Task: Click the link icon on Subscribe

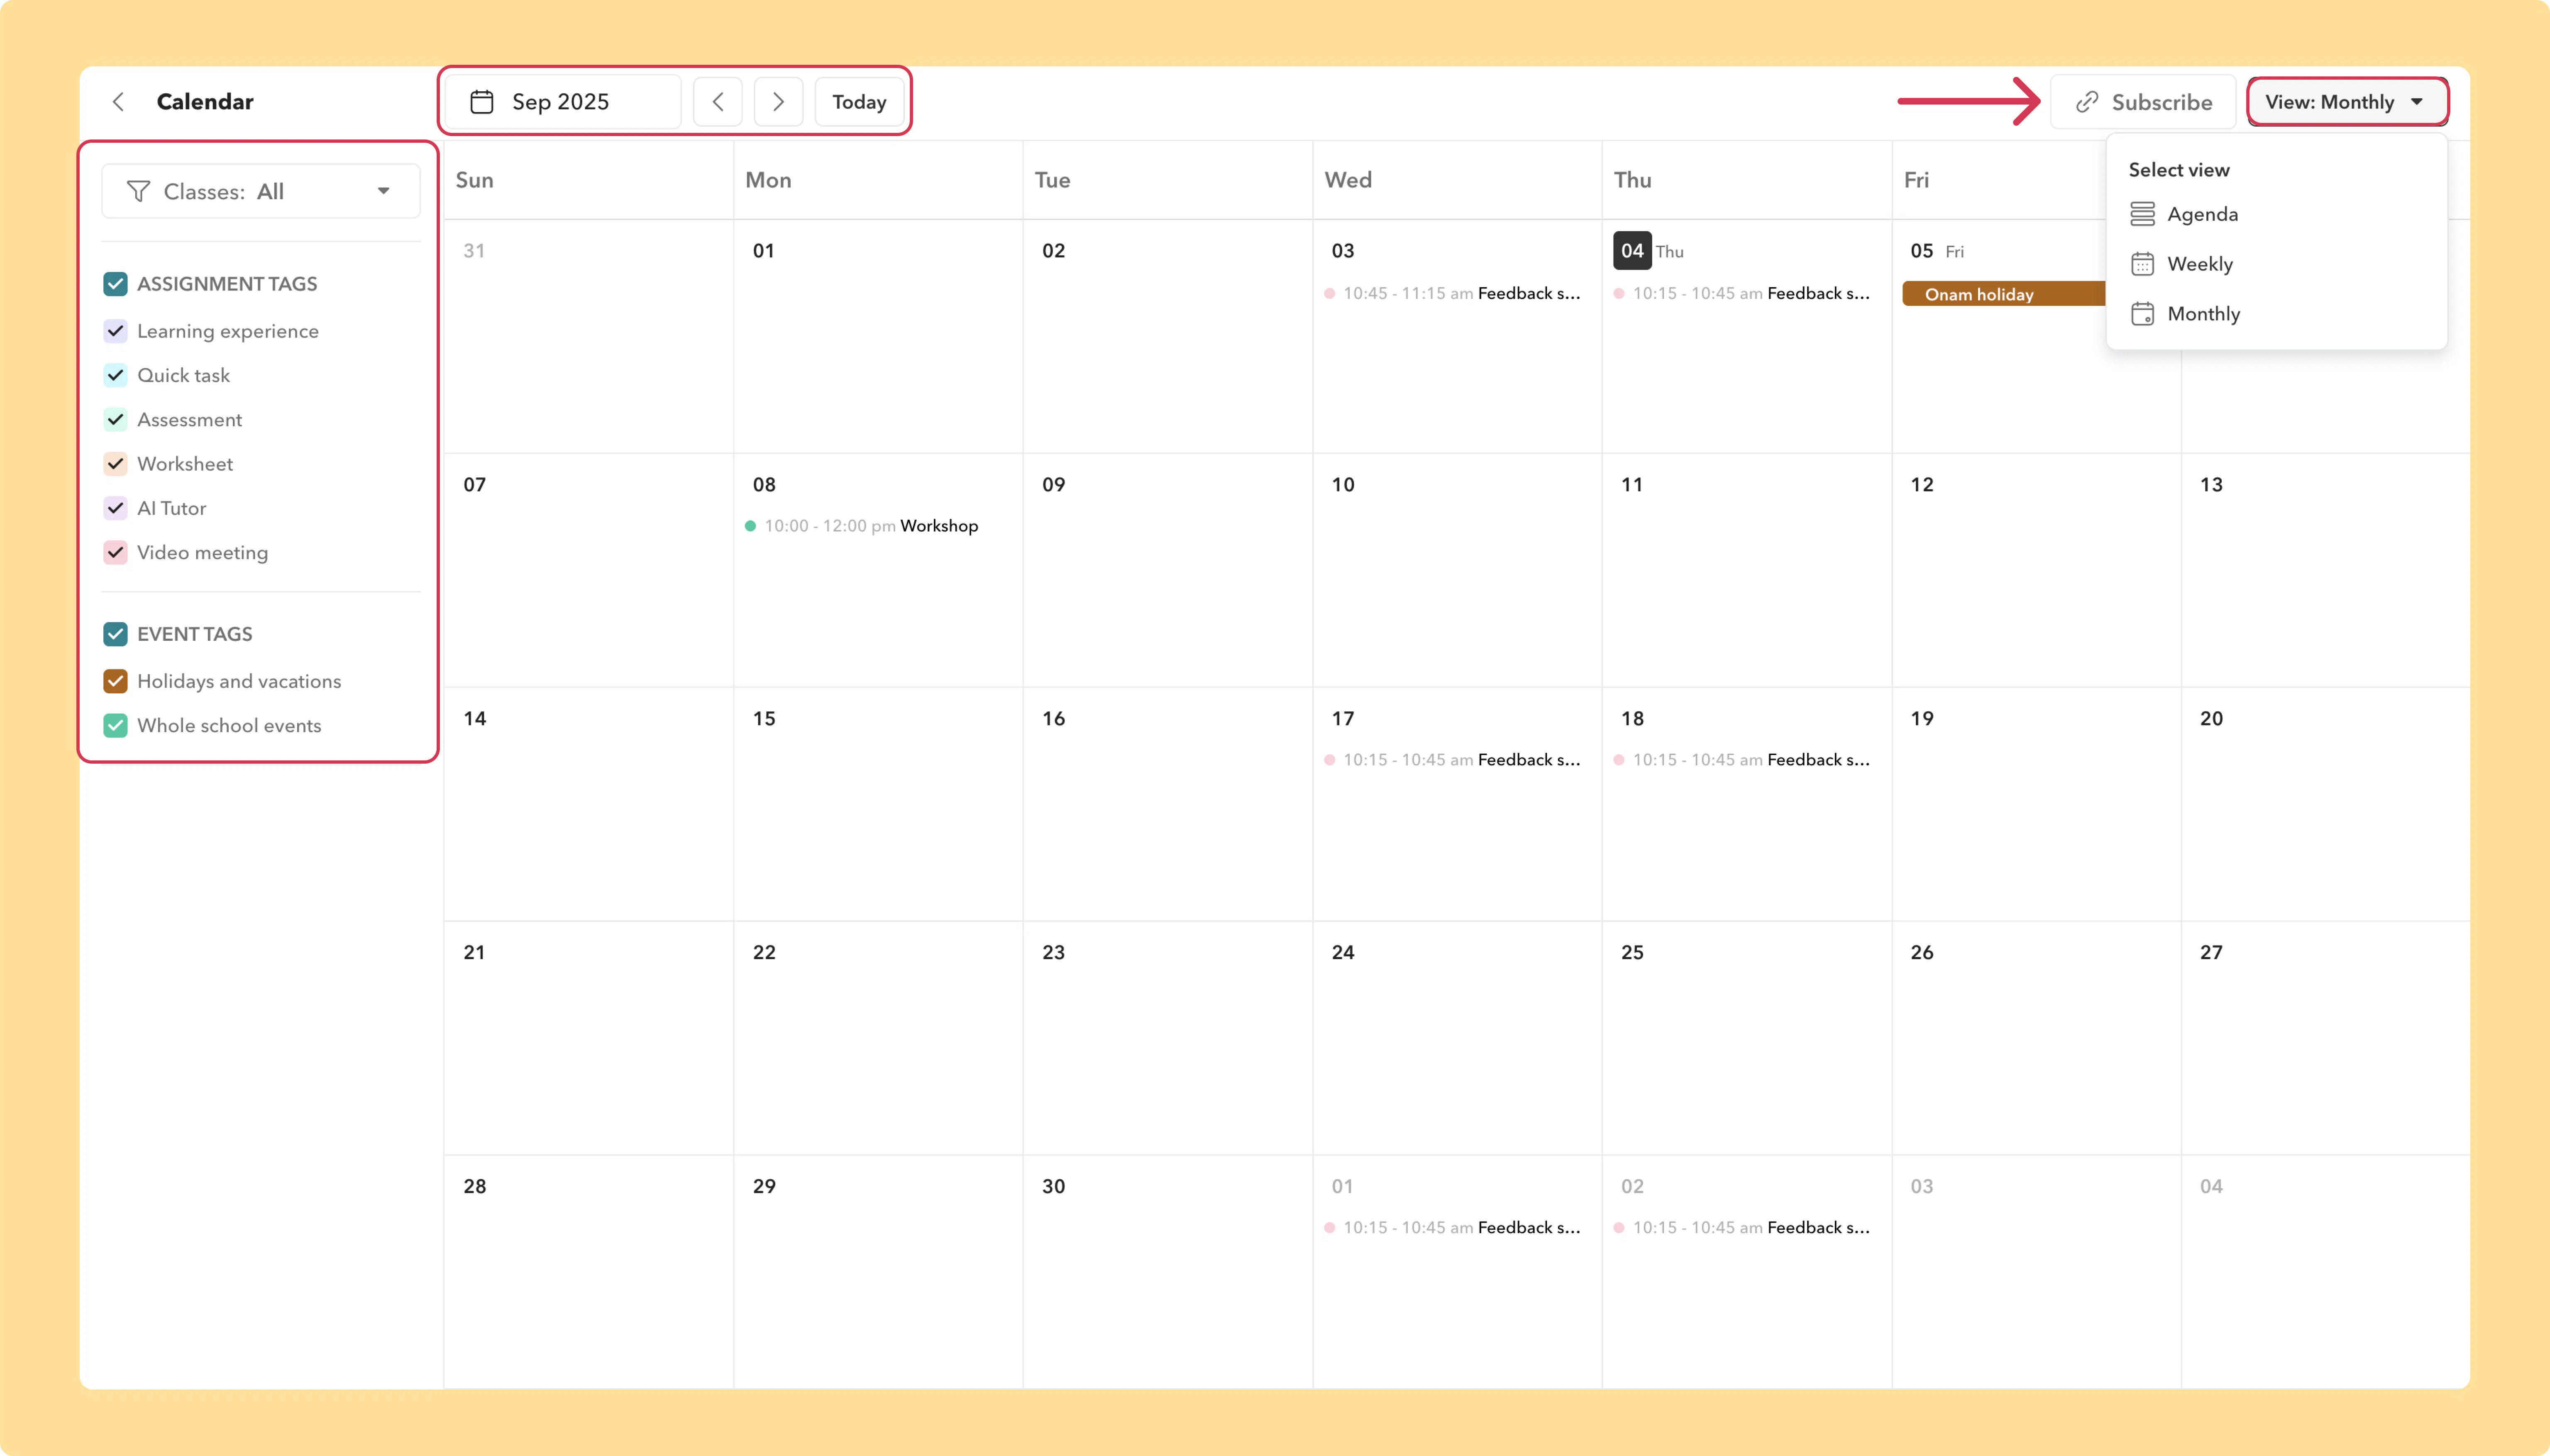Action: (x=2087, y=102)
